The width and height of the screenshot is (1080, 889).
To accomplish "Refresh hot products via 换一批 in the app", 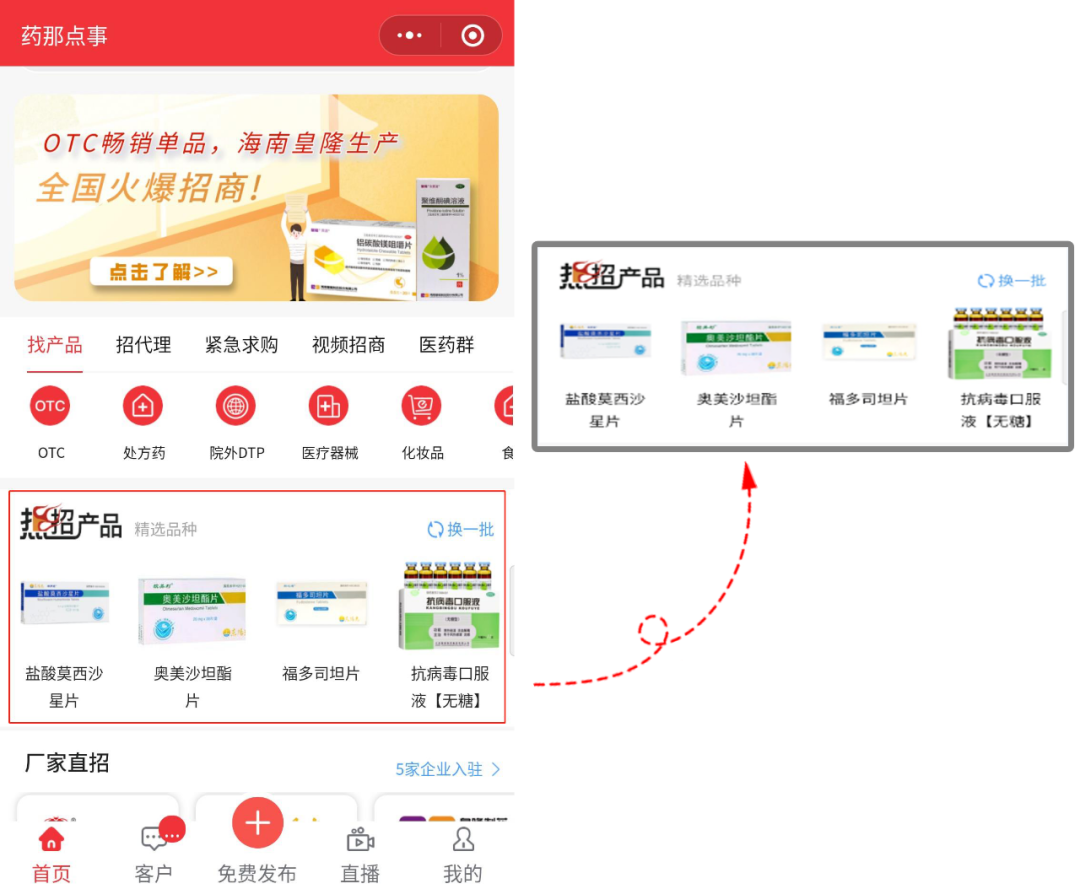I will tap(461, 529).
